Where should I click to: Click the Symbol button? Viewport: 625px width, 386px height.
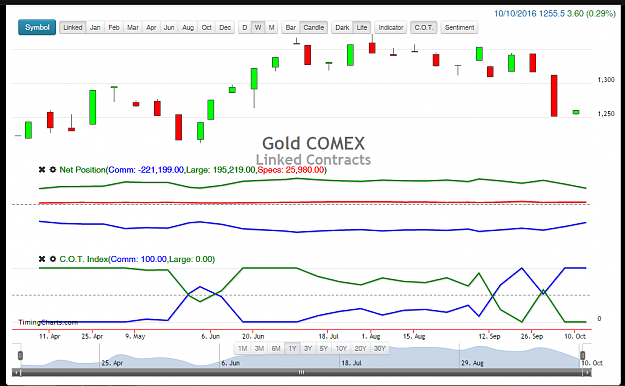click(37, 28)
